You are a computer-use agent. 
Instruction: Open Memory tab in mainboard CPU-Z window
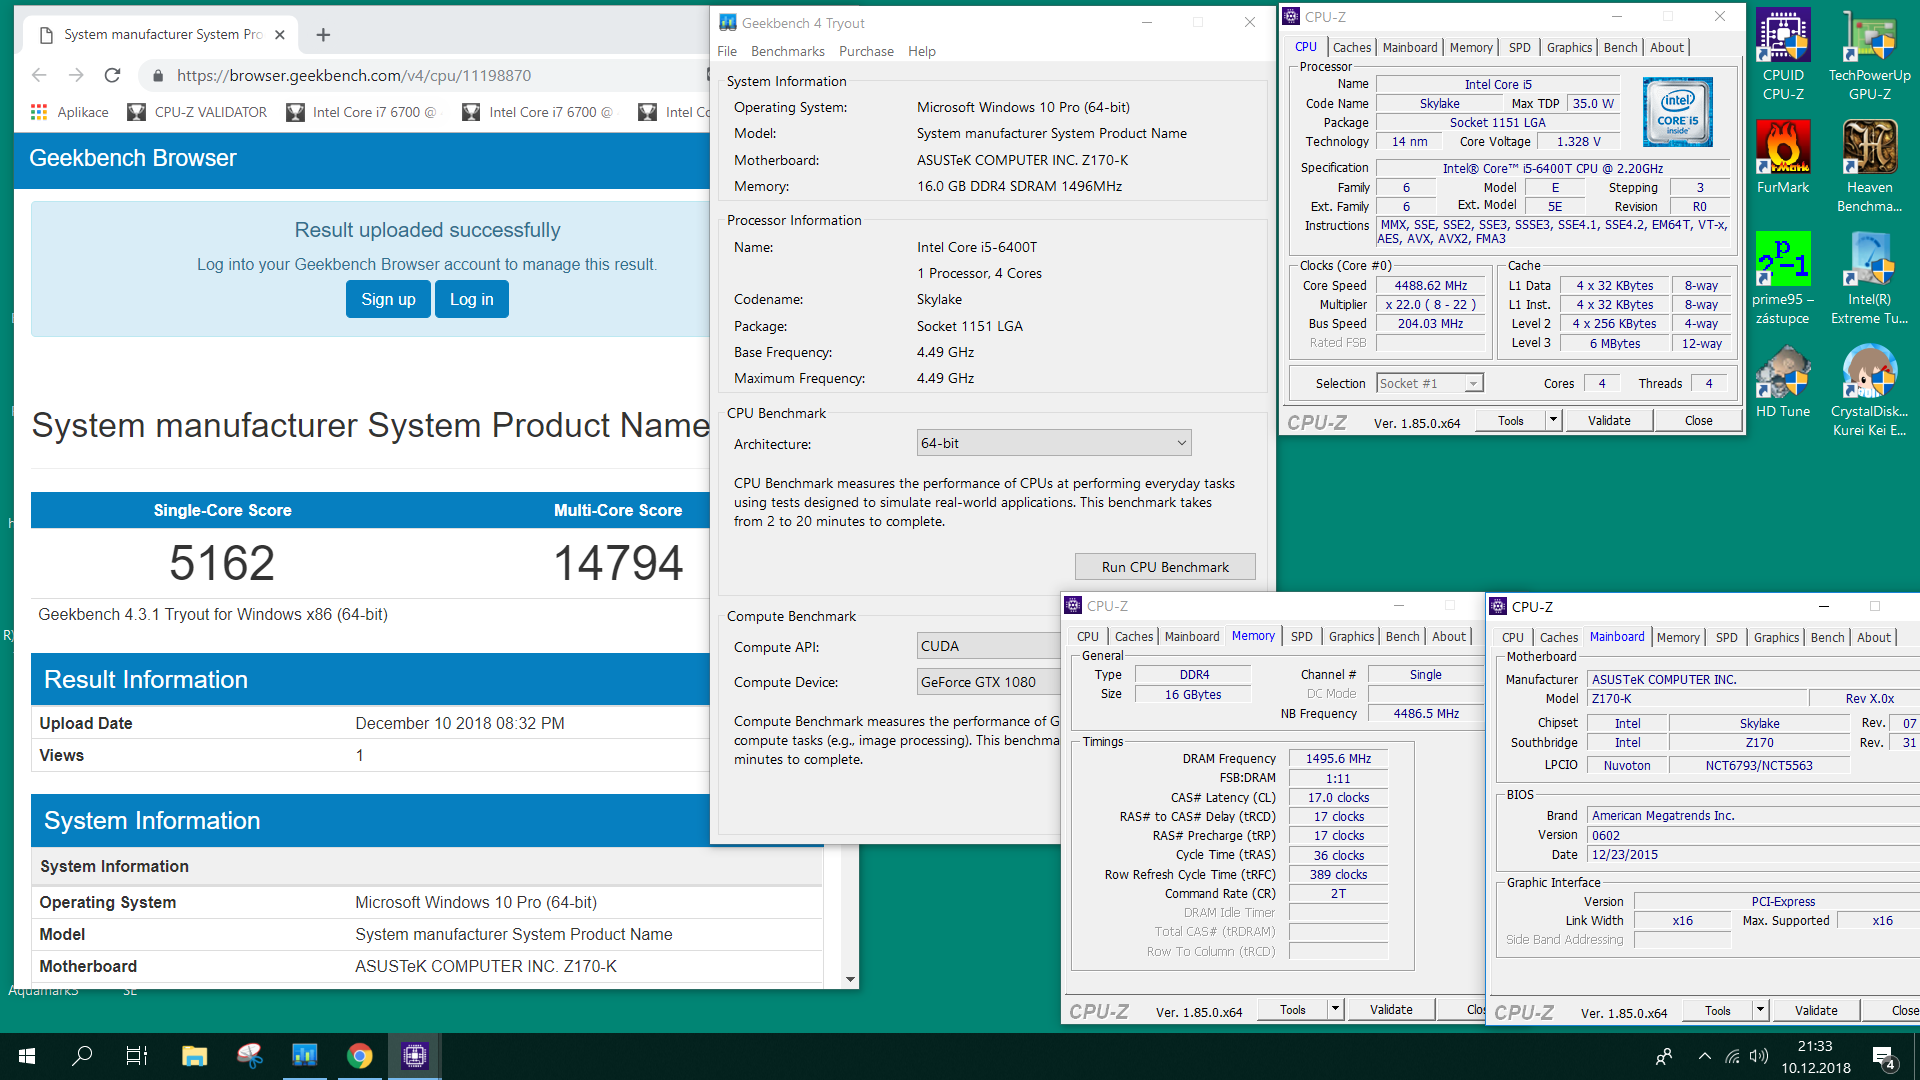point(1678,637)
